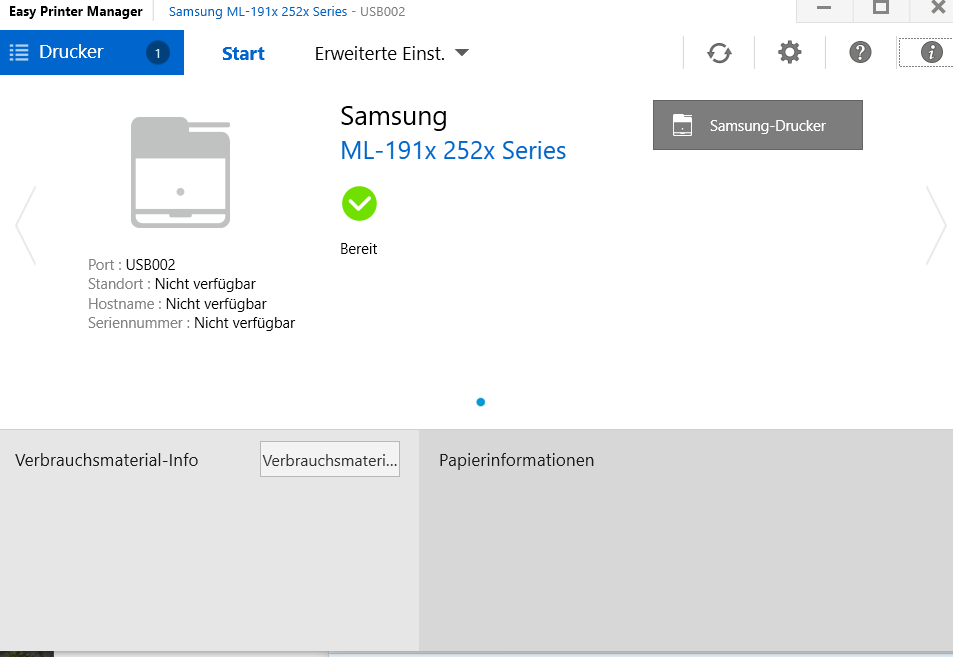Click the Samsung-Drucker button
Screen dimensions: 953x657
pyautogui.click(x=757, y=125)
